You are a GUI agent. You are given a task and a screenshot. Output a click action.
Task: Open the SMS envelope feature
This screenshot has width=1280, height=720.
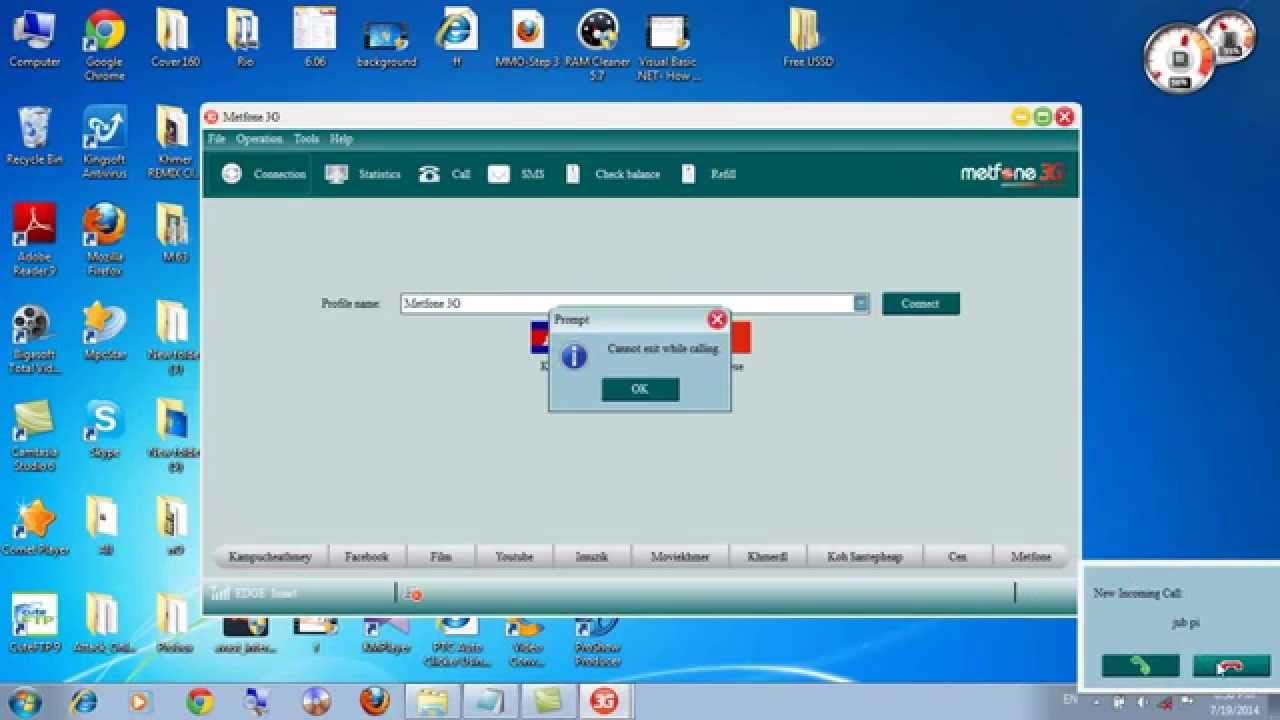pyautogui.click(x=516, y=174)
